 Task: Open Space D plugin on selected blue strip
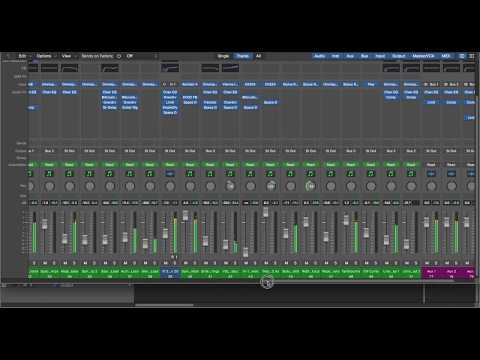(x=170, y=113)
